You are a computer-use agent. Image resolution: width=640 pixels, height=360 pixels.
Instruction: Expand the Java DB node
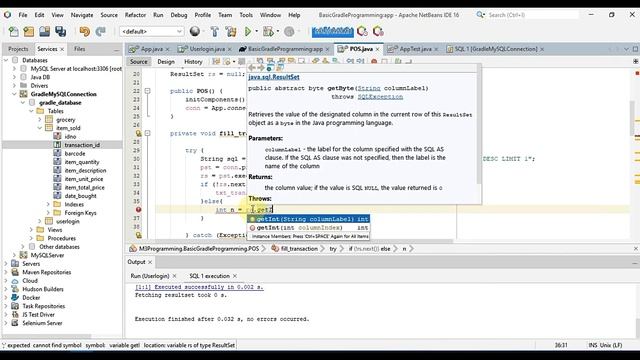coord(15,77)
